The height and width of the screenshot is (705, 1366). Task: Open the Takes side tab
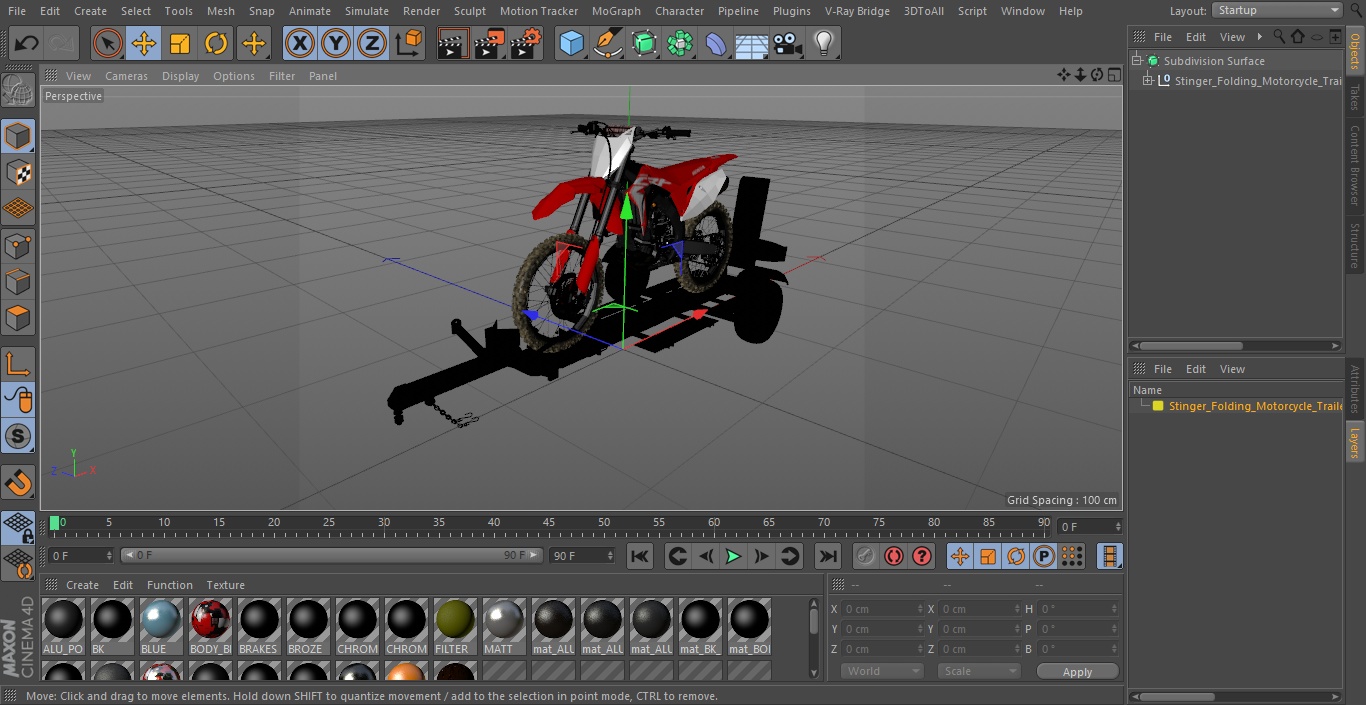coord(1355,98)
